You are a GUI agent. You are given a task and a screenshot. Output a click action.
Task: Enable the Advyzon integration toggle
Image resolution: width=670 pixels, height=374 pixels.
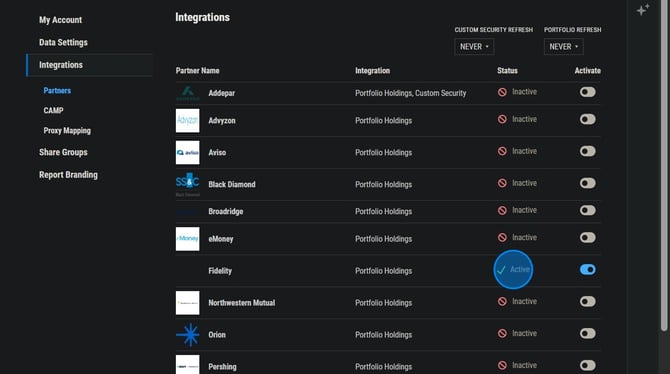pyautogui.click(x=588, y=119)
